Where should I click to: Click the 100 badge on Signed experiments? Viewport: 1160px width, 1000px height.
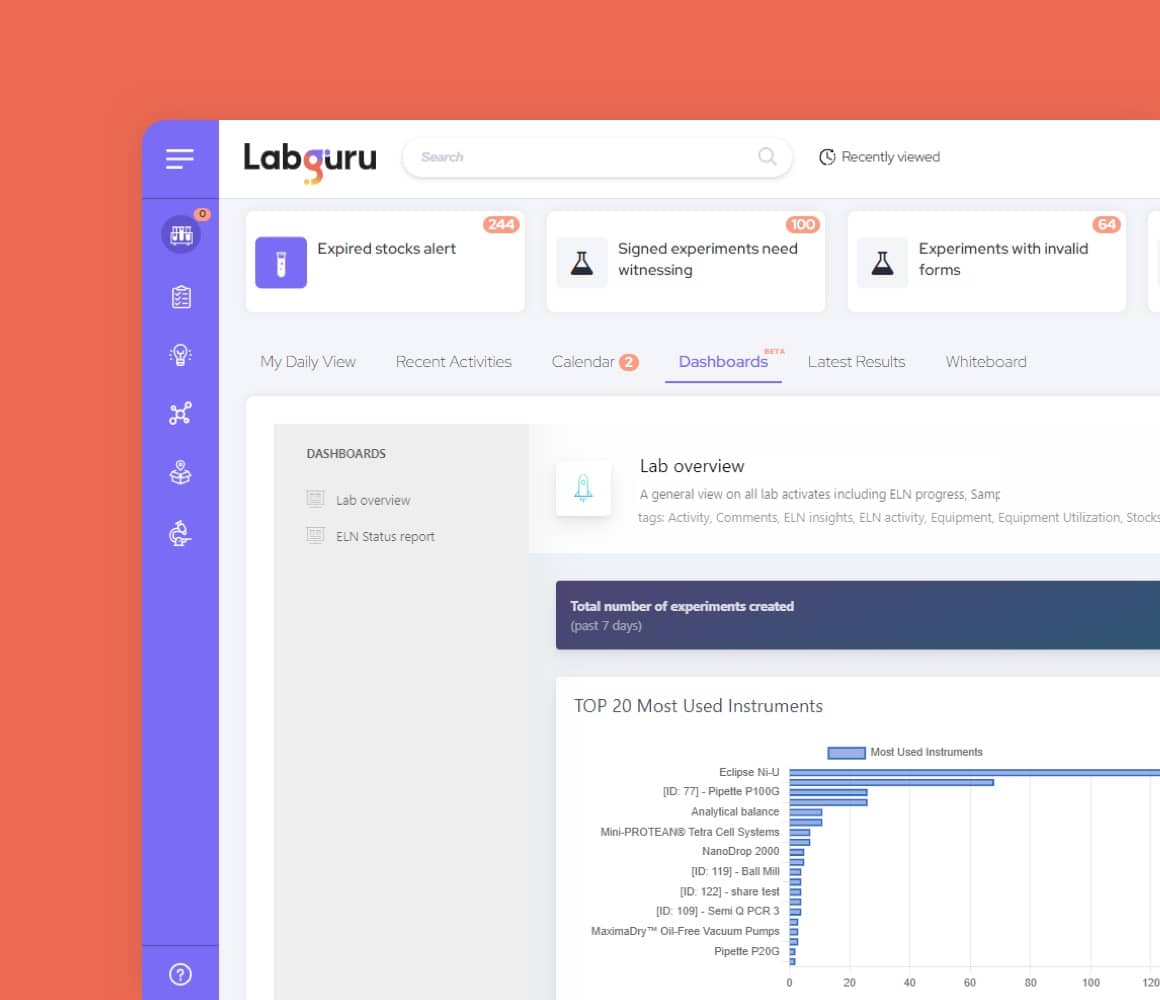pos(803,224)
